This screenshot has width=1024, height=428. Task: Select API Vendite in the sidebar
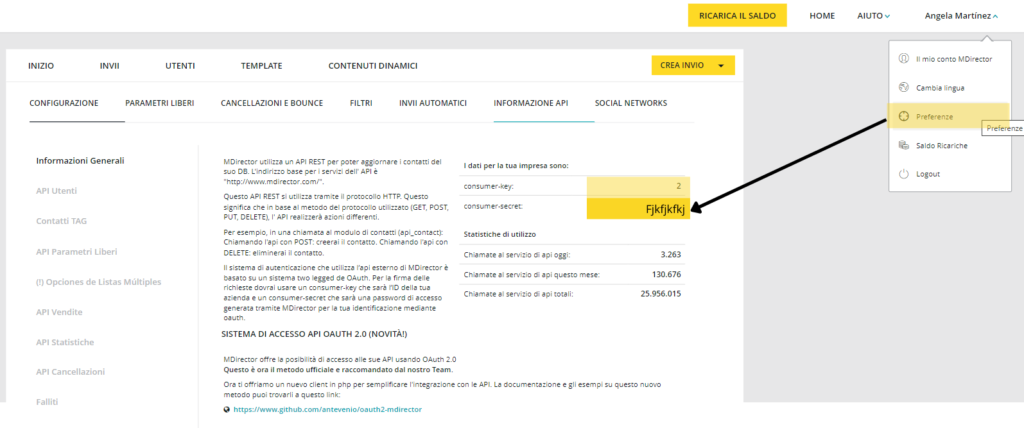pos(59,312)
